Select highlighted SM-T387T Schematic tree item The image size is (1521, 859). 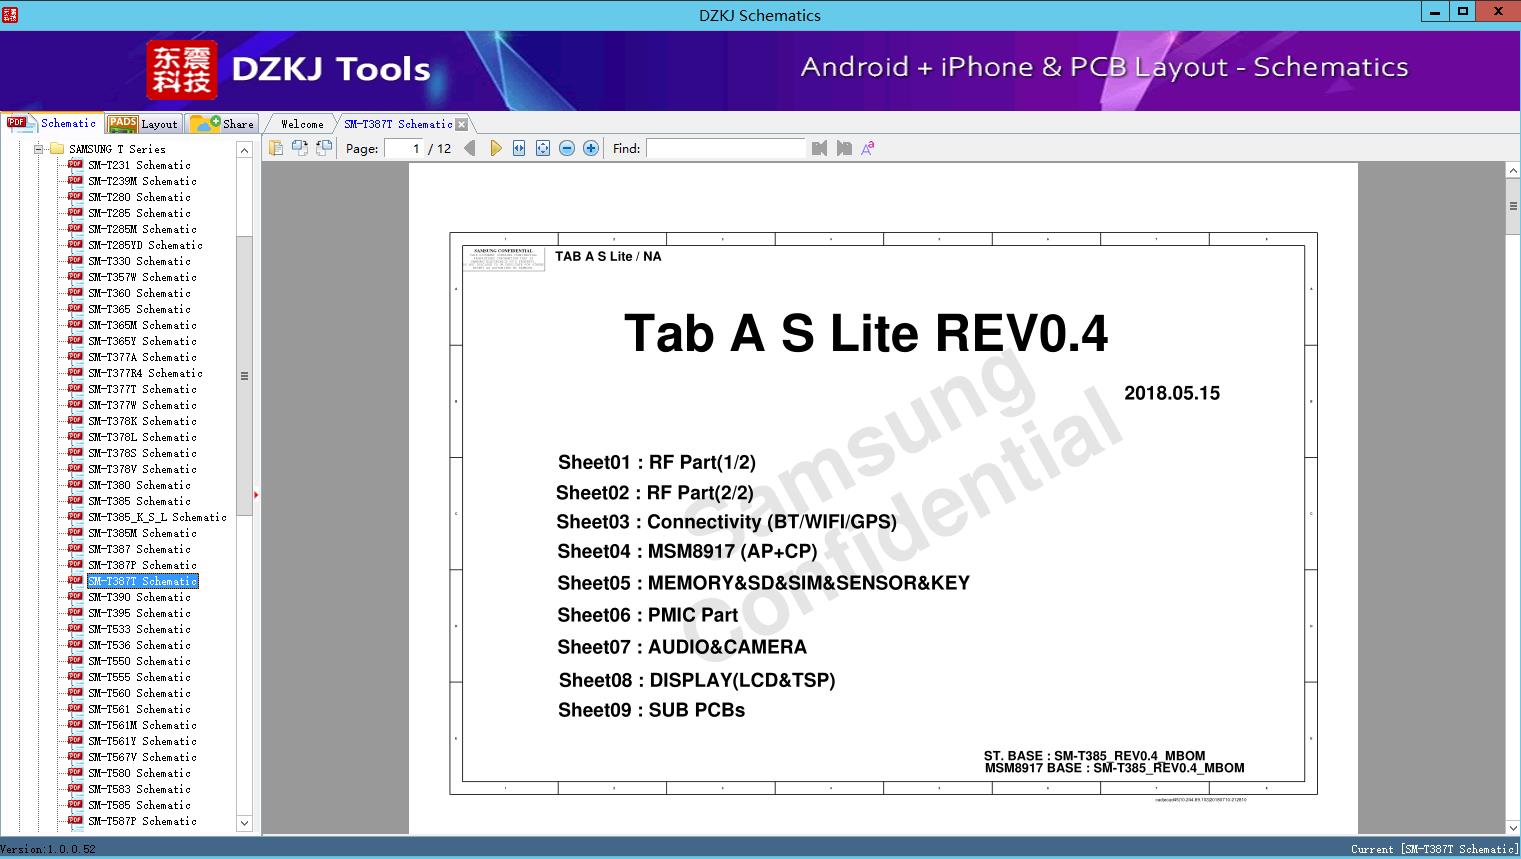142,581
